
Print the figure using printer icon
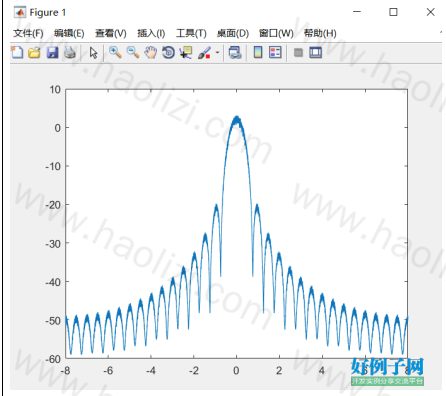coord(70,53)
